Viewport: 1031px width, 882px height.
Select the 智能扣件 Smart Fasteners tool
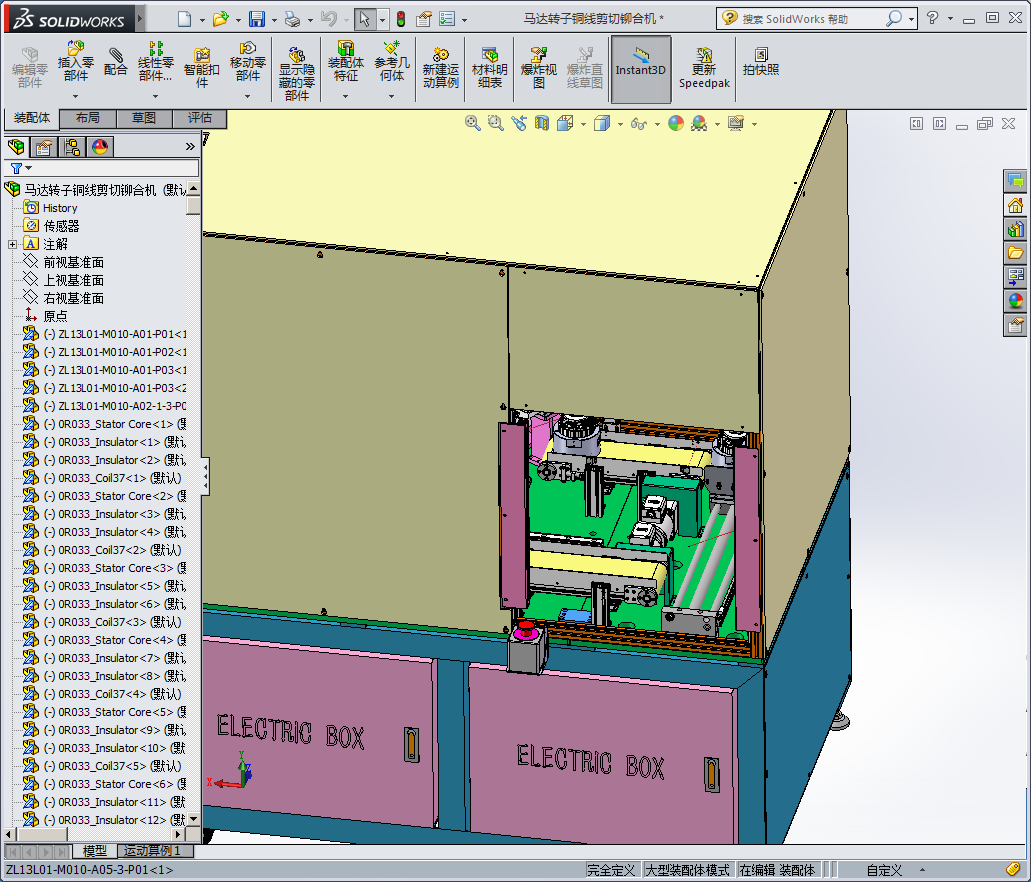[x=201, y=67]
